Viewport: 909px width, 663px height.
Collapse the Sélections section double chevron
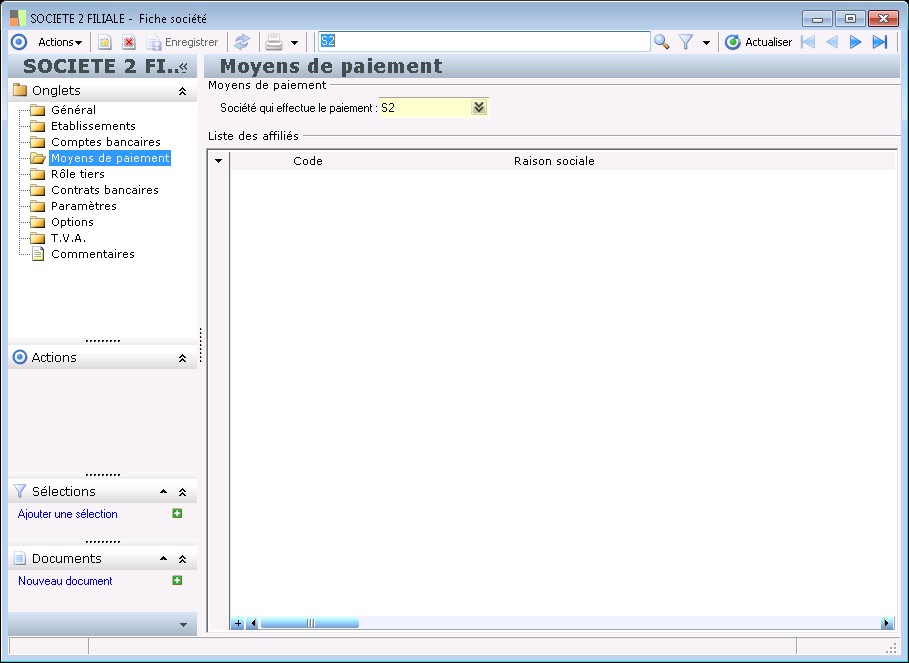(x=182, y=492)
